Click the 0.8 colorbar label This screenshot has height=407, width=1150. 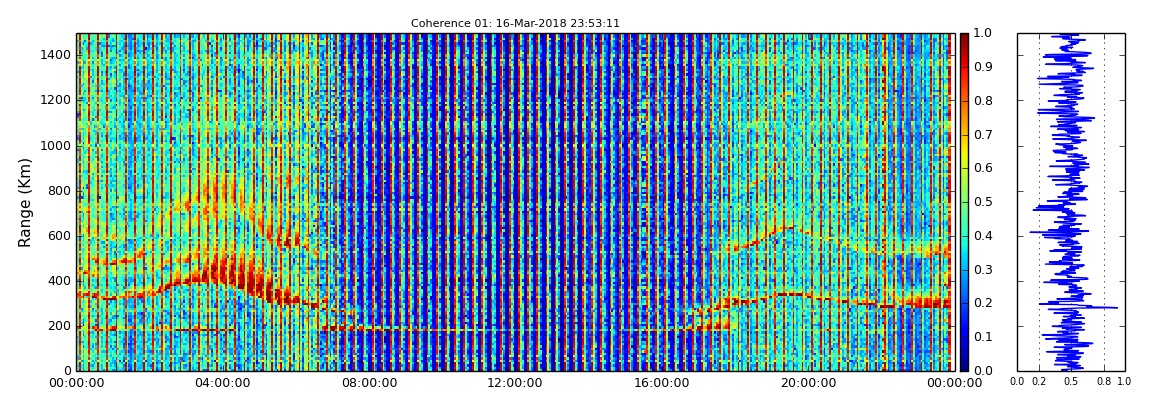(x=981, y=101)
